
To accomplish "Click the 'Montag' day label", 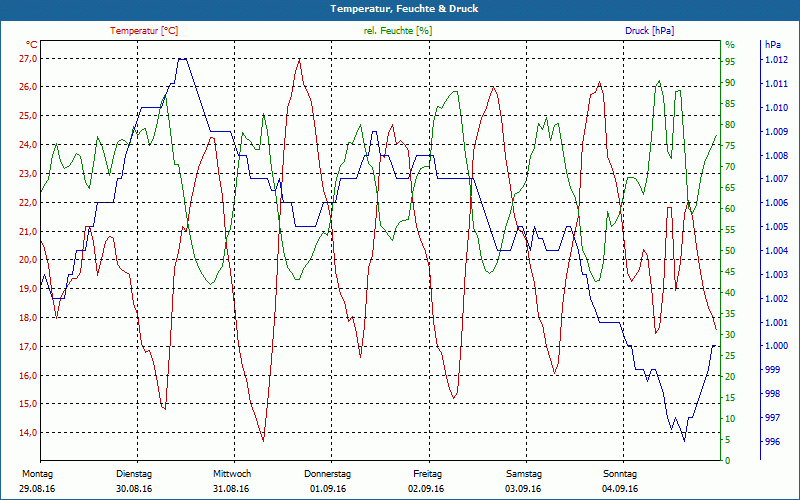I will point(38,474).
